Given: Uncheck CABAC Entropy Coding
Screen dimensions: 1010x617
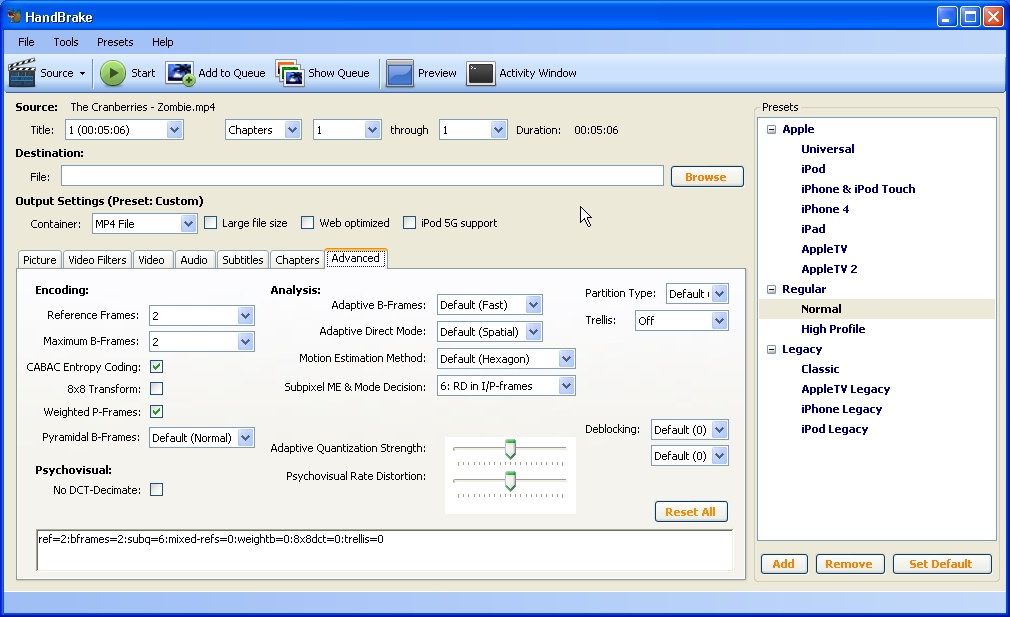Looking at the screenshot, I should (157, 366).
